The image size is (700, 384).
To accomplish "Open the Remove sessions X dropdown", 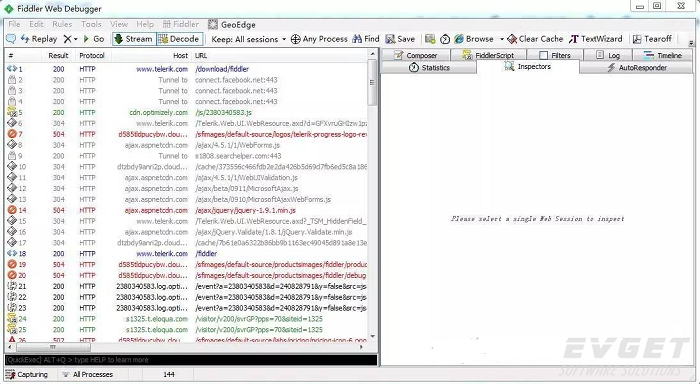I will tap(71, 39).
